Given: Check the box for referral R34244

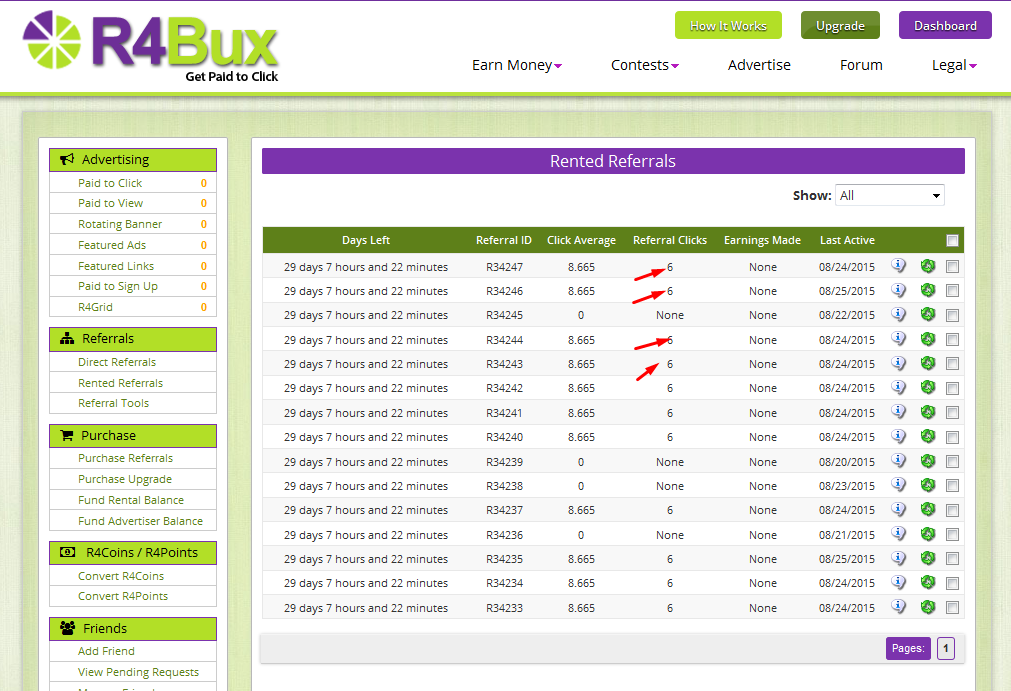Looking at the screenshot, I should (952, 339).
